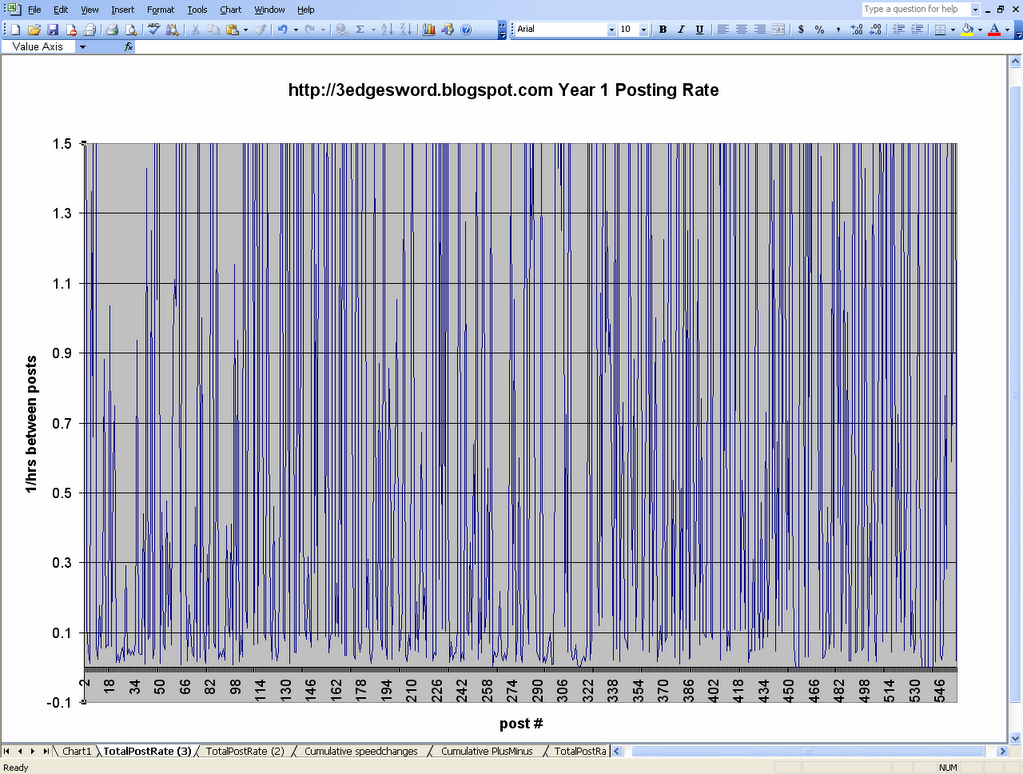
Task: Apply AutoSum
Action: [359, 29]
